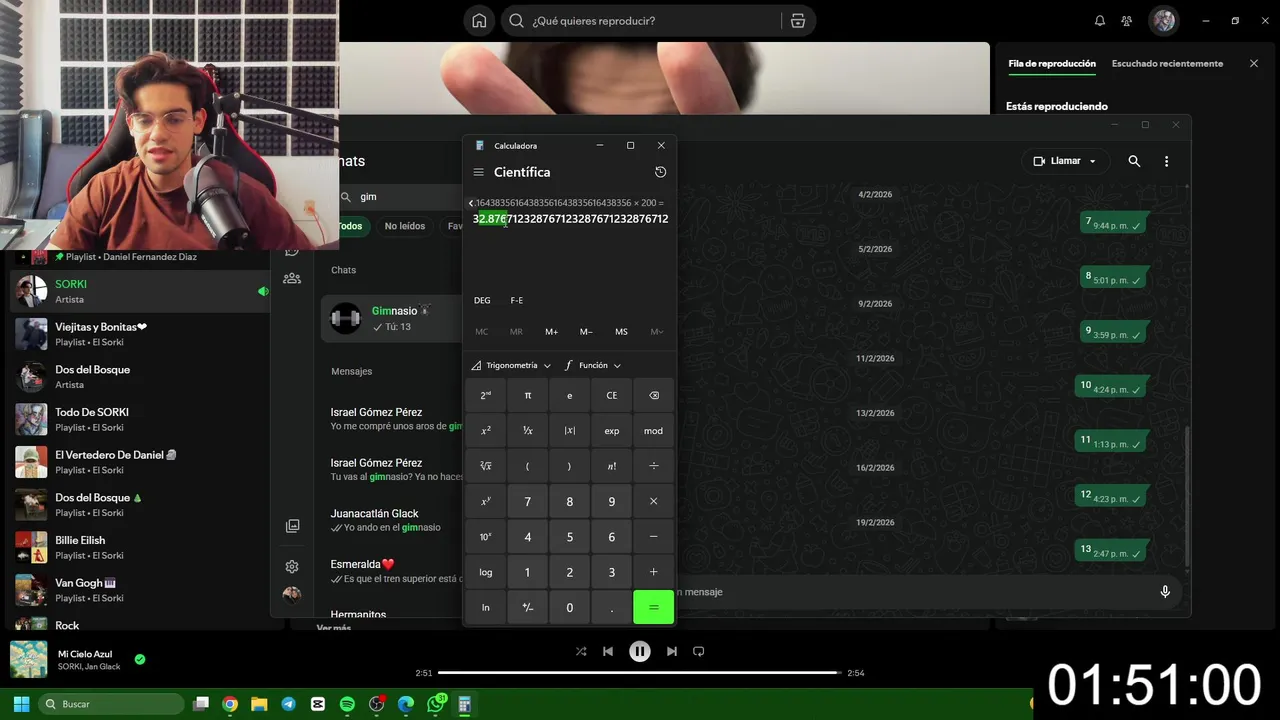Close the Spotify queue panel
The width and height of the screenshot is (1280, 720).
1254,63
